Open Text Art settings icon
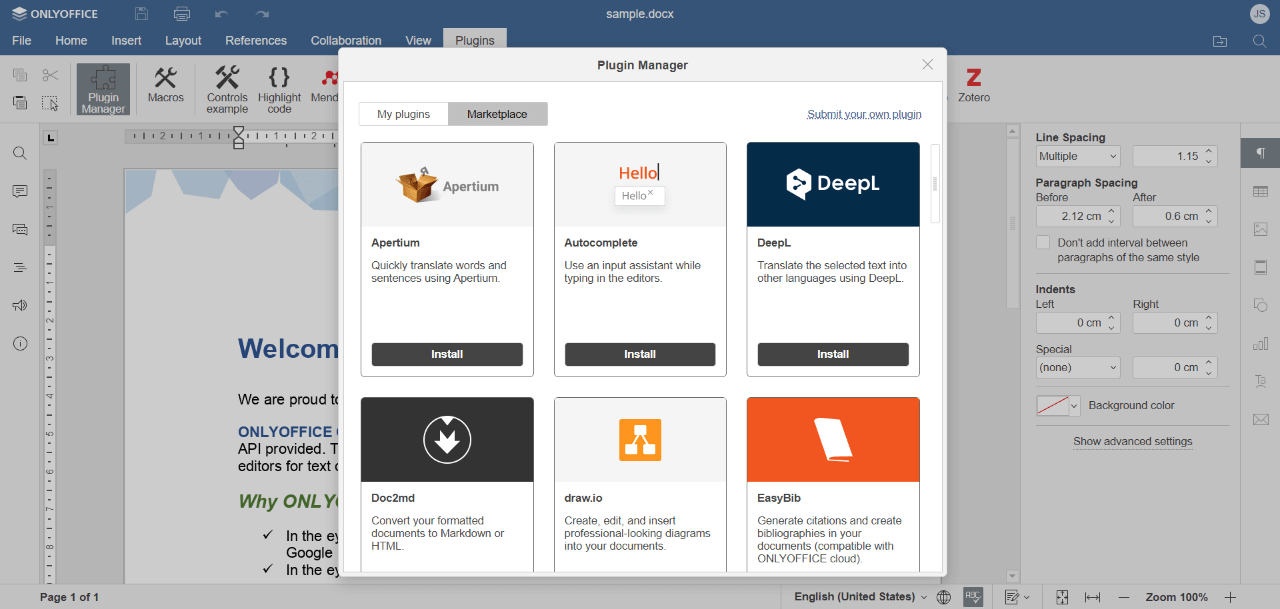Viewport: 1280px width, 609px height. point(1260,381)
